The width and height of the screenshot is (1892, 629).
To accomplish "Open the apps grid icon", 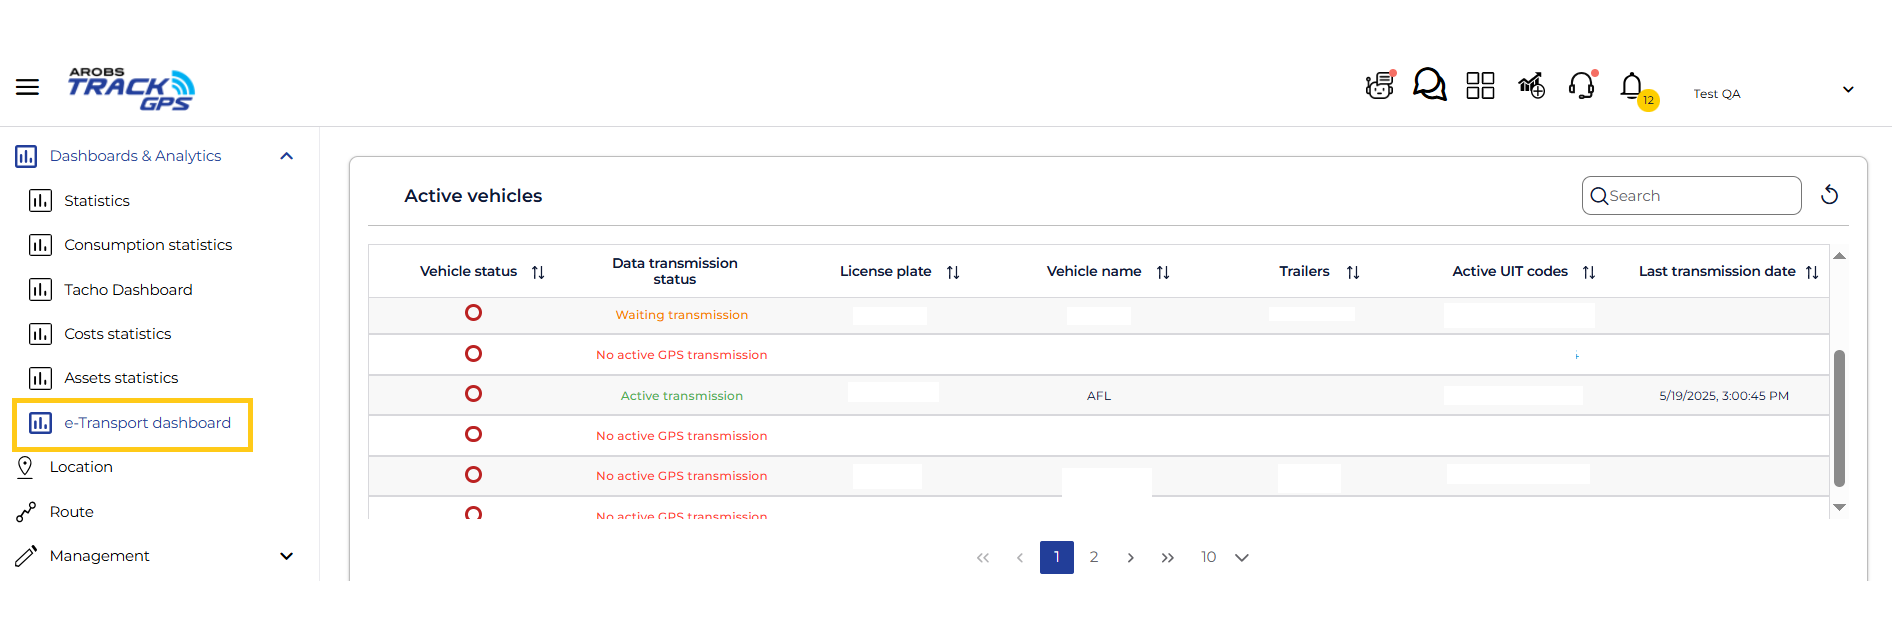I will (x=1480, y=86).
